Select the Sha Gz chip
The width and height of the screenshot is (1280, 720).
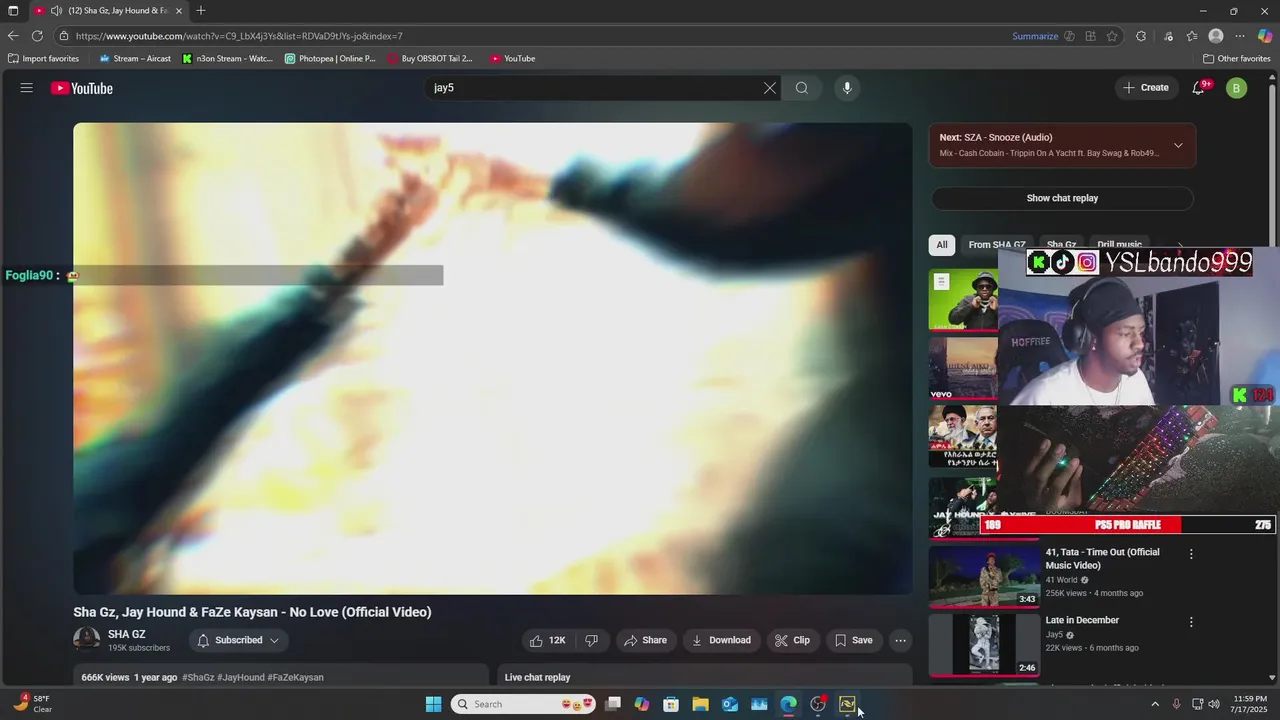(x=1061, y=245)
